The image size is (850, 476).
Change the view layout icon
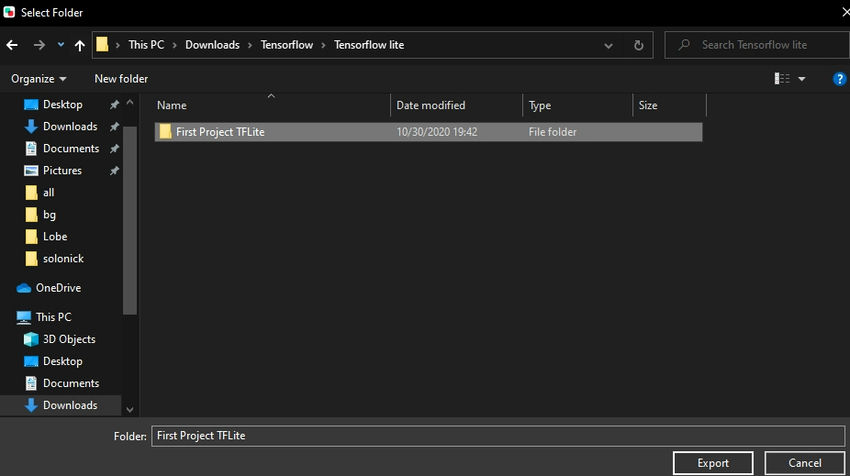tap(782, 79)
